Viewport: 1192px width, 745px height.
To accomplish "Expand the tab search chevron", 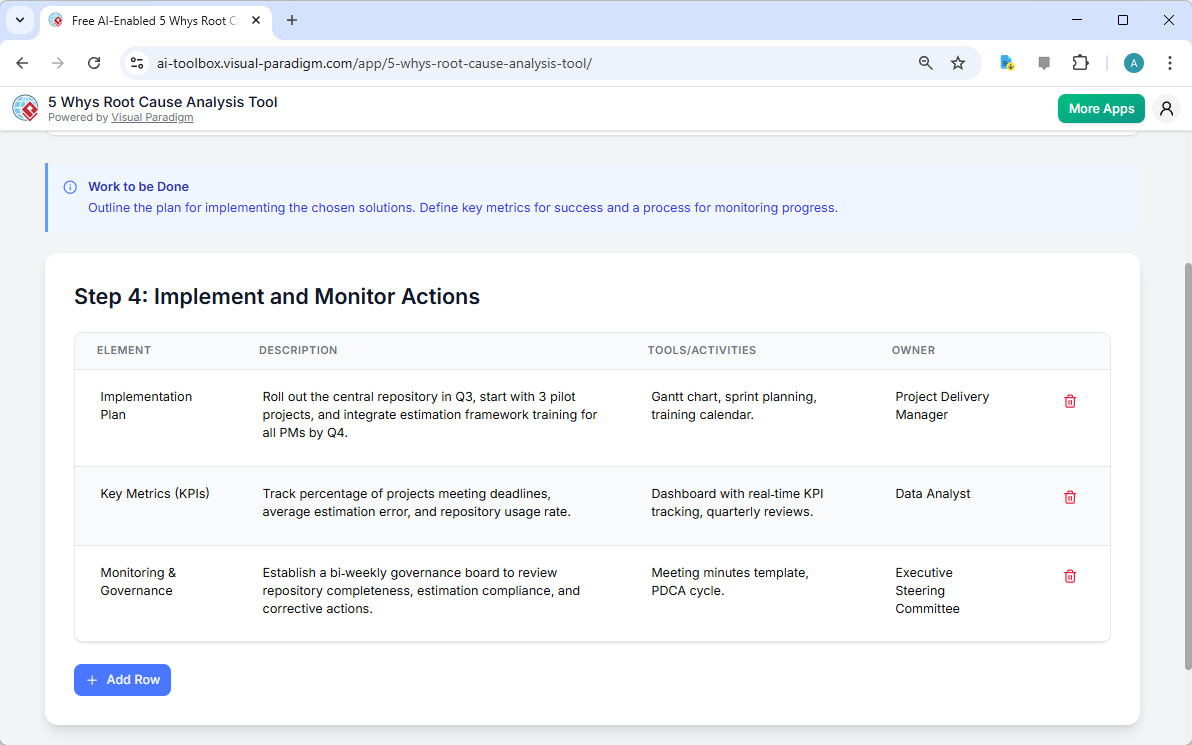I will coord(19,20).
